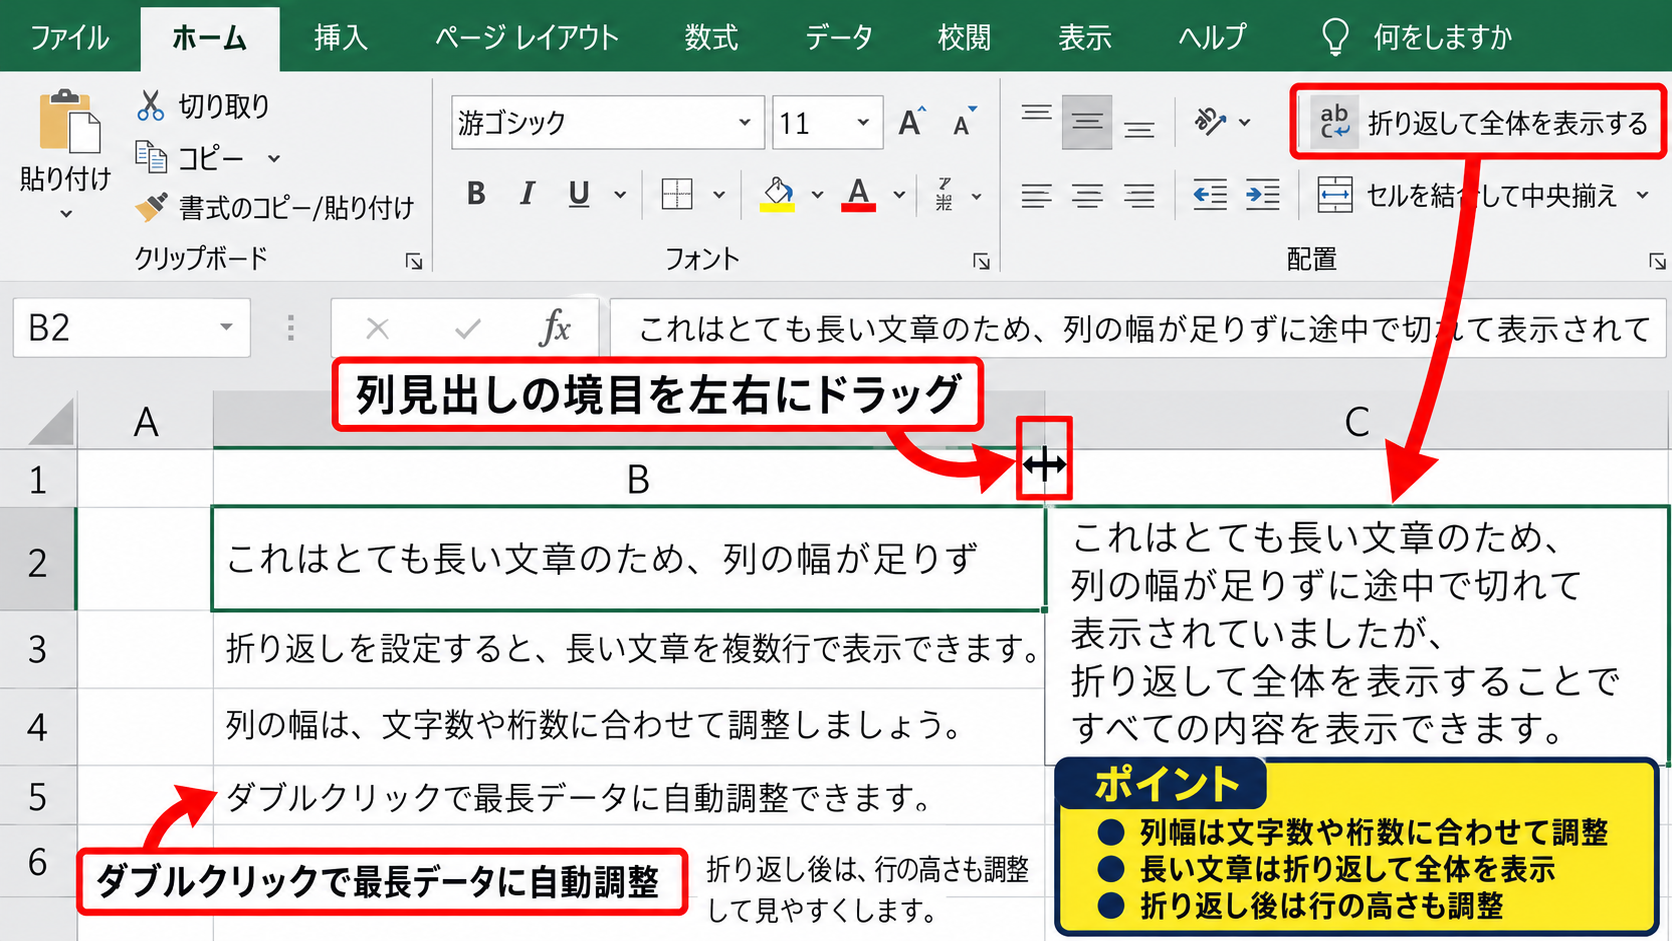Toggle top vertical alignment
This screenshot has width=1672, height=941.
point(1036,113)
